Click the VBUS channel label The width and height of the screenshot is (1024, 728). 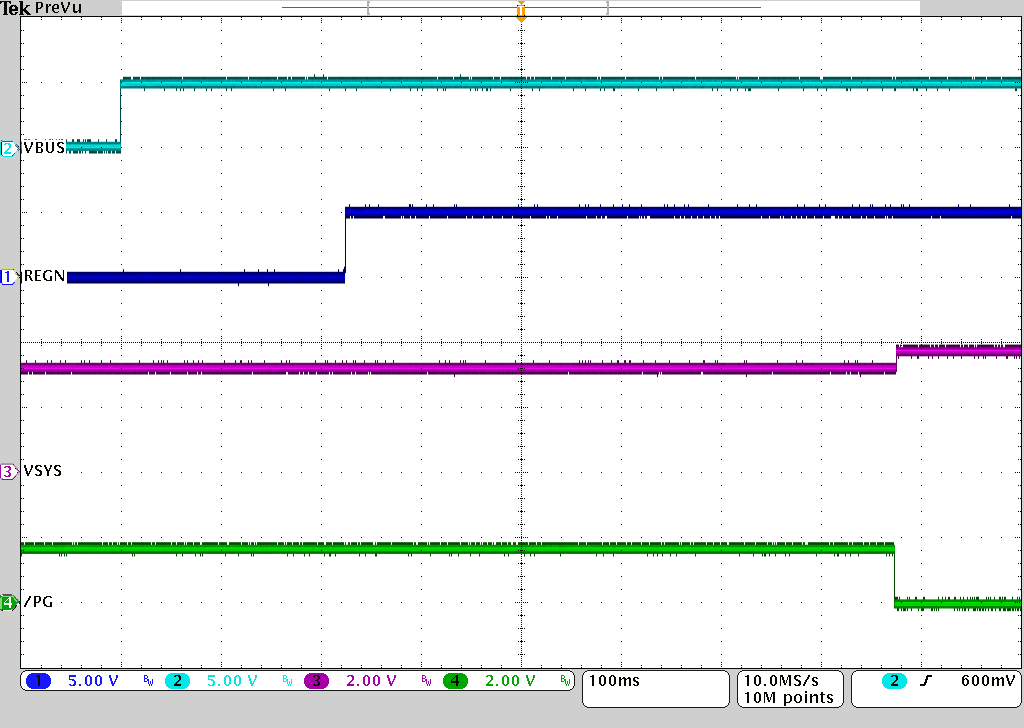coord(44,147)
